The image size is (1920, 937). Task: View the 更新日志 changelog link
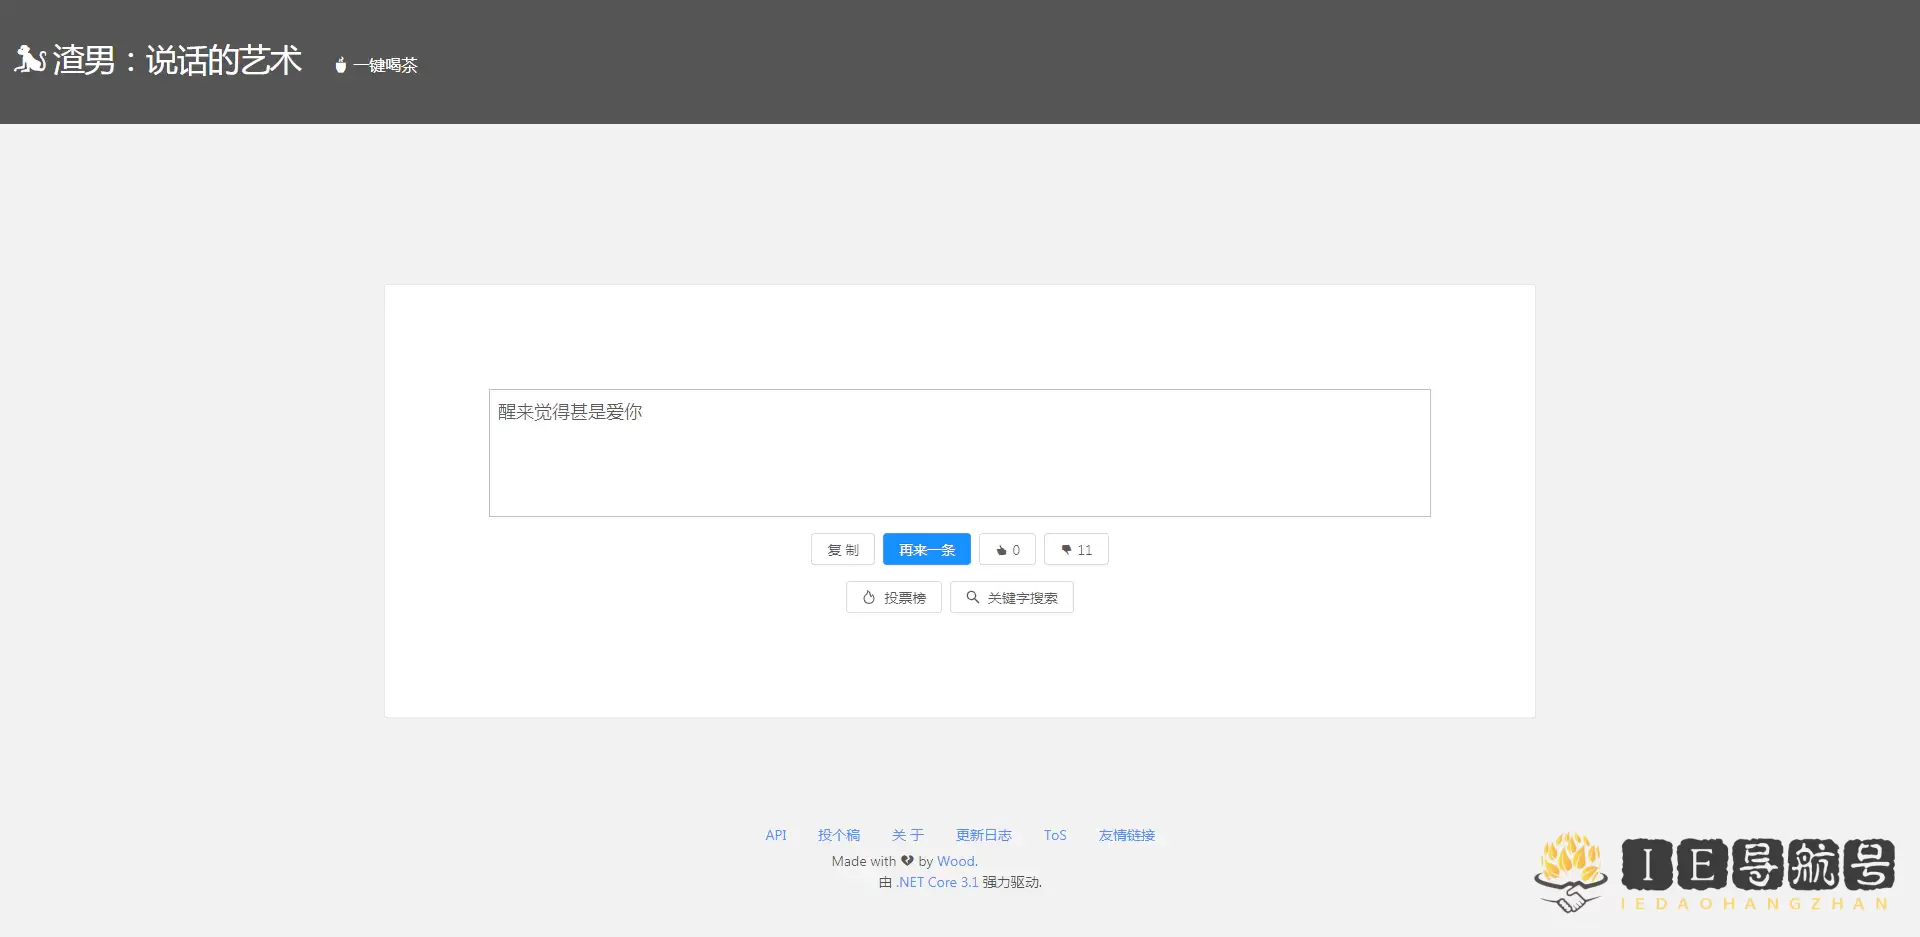point(984,835)
